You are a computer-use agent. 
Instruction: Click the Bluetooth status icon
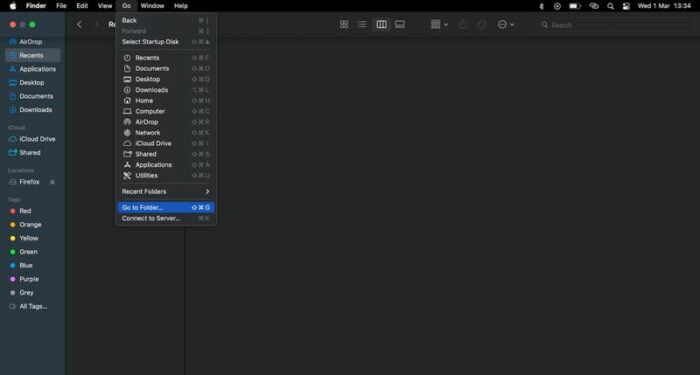[x=542, y=6]
